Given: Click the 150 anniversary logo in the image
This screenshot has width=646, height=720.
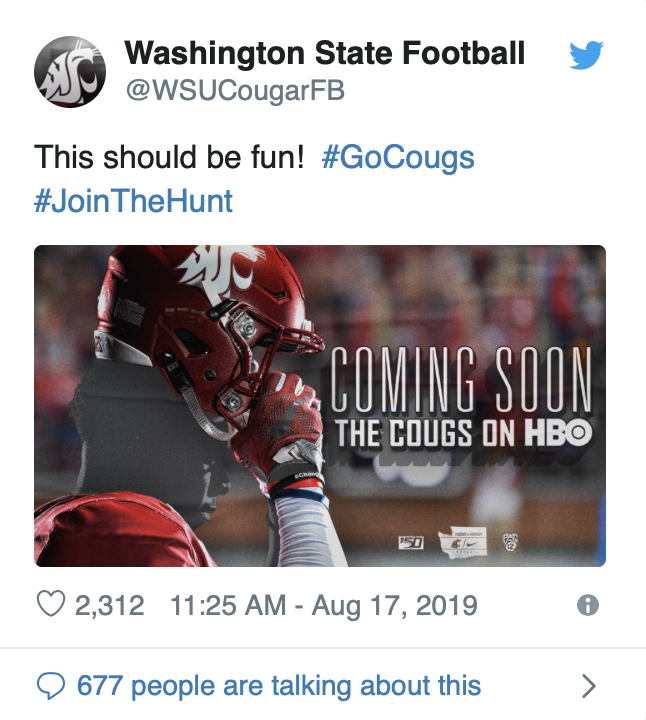Looking at the screenshot, I should [411, 542].
